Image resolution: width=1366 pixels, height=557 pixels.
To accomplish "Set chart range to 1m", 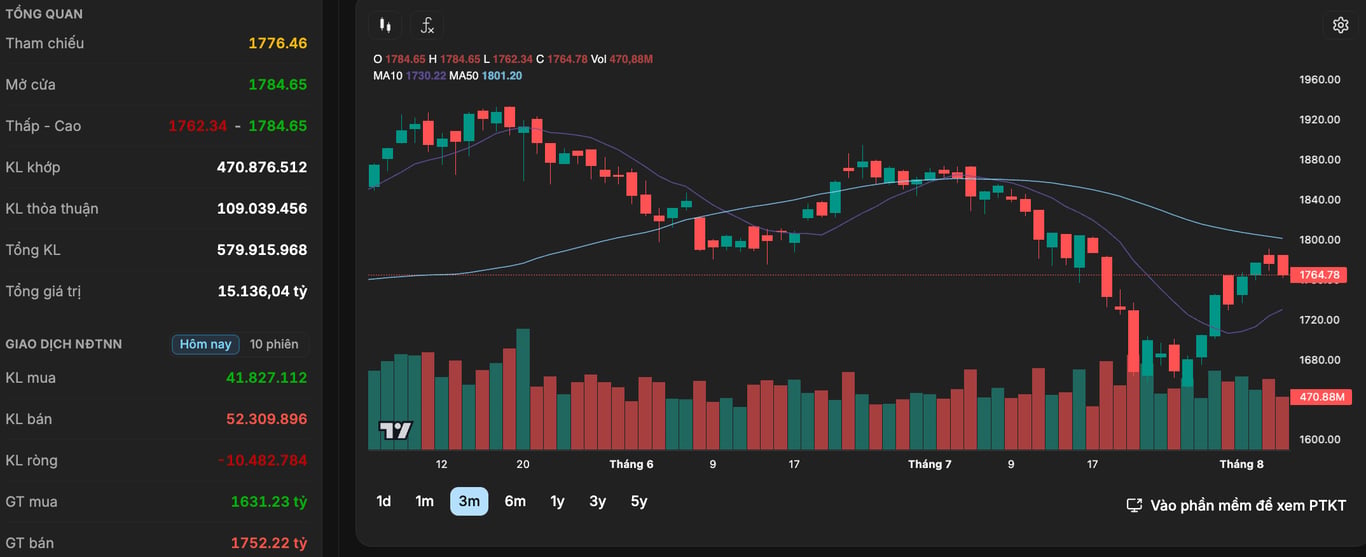I will pos(425,501).
